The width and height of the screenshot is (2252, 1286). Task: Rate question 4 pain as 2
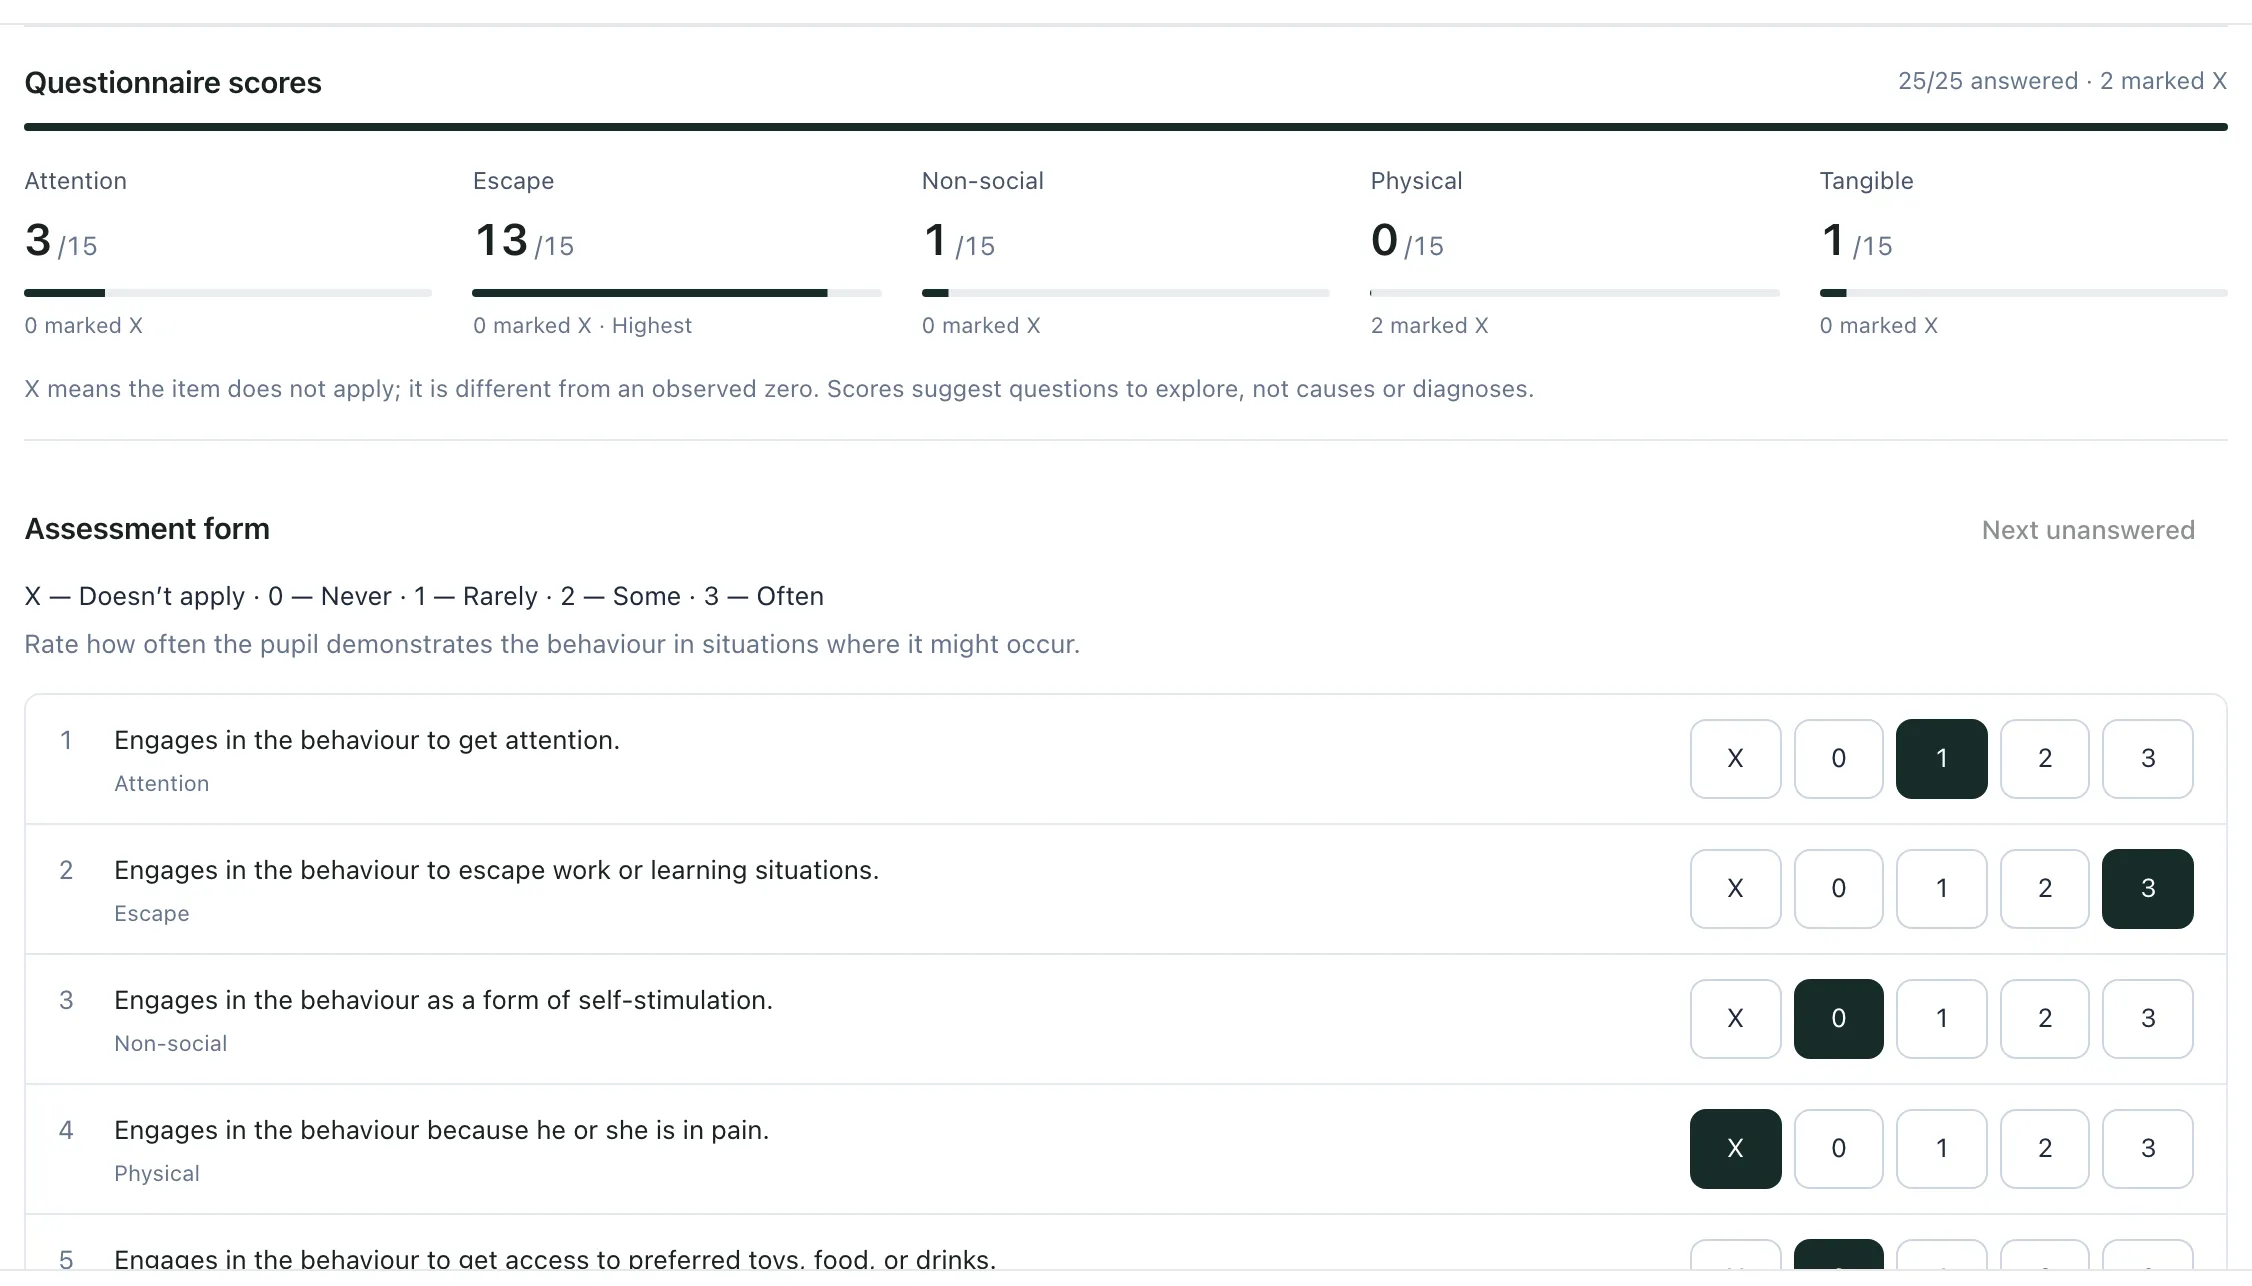pos(2044,1149)
